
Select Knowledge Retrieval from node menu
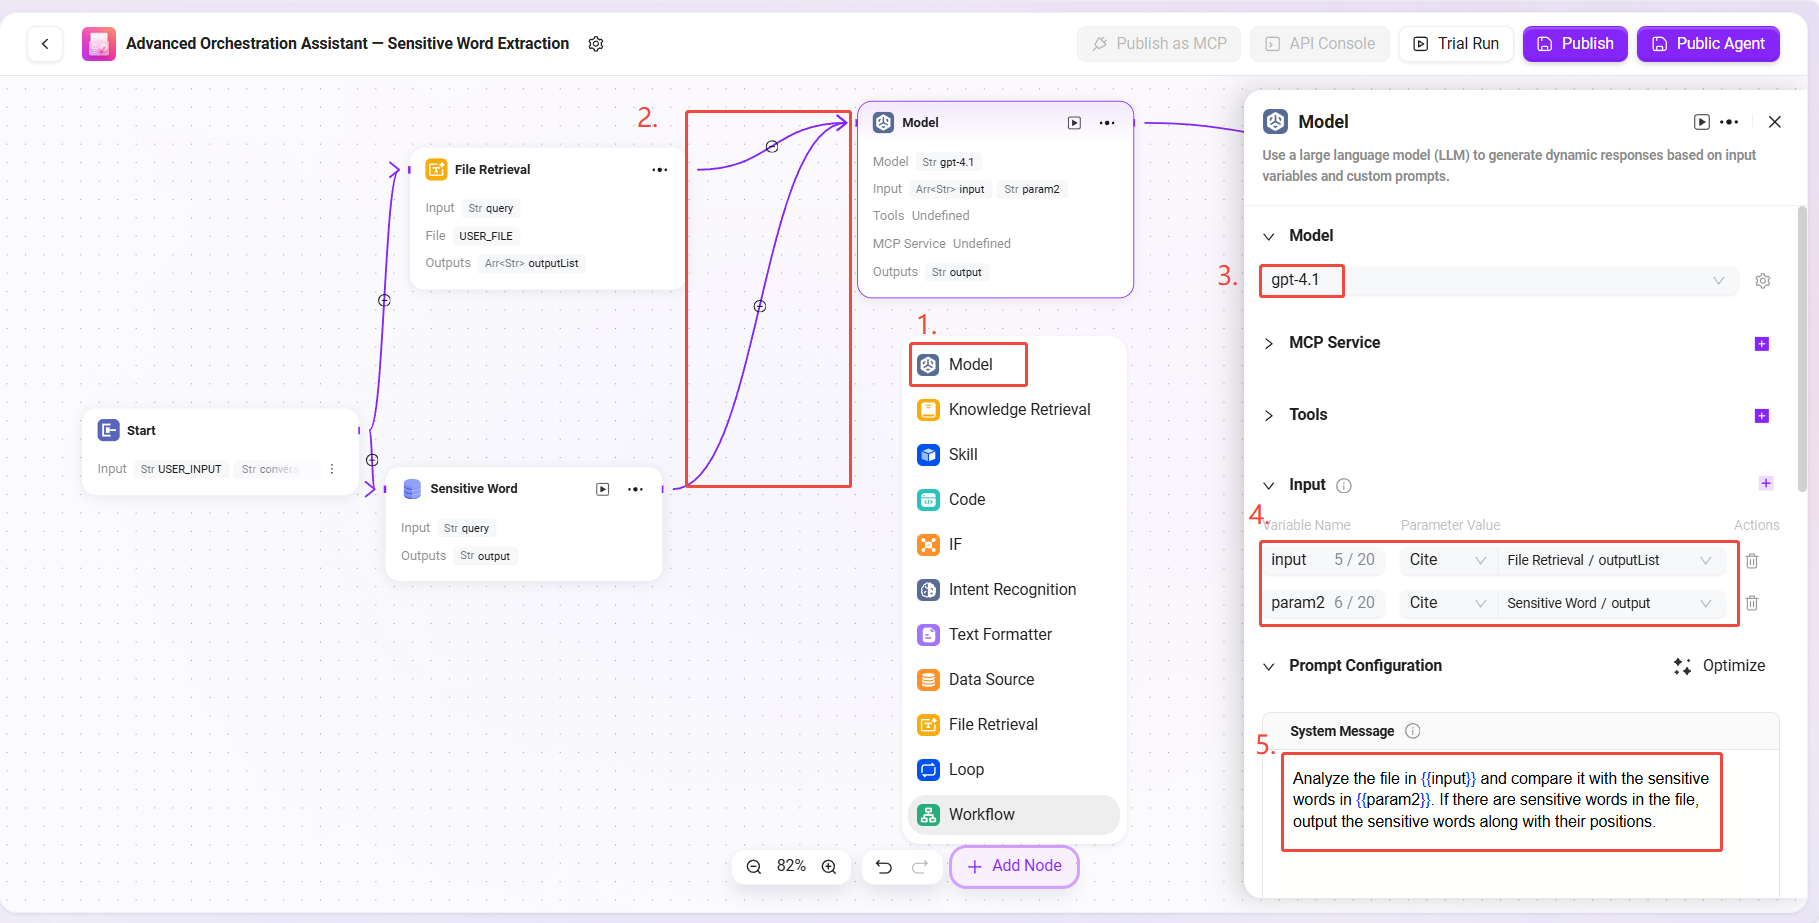coord(1018,410)
